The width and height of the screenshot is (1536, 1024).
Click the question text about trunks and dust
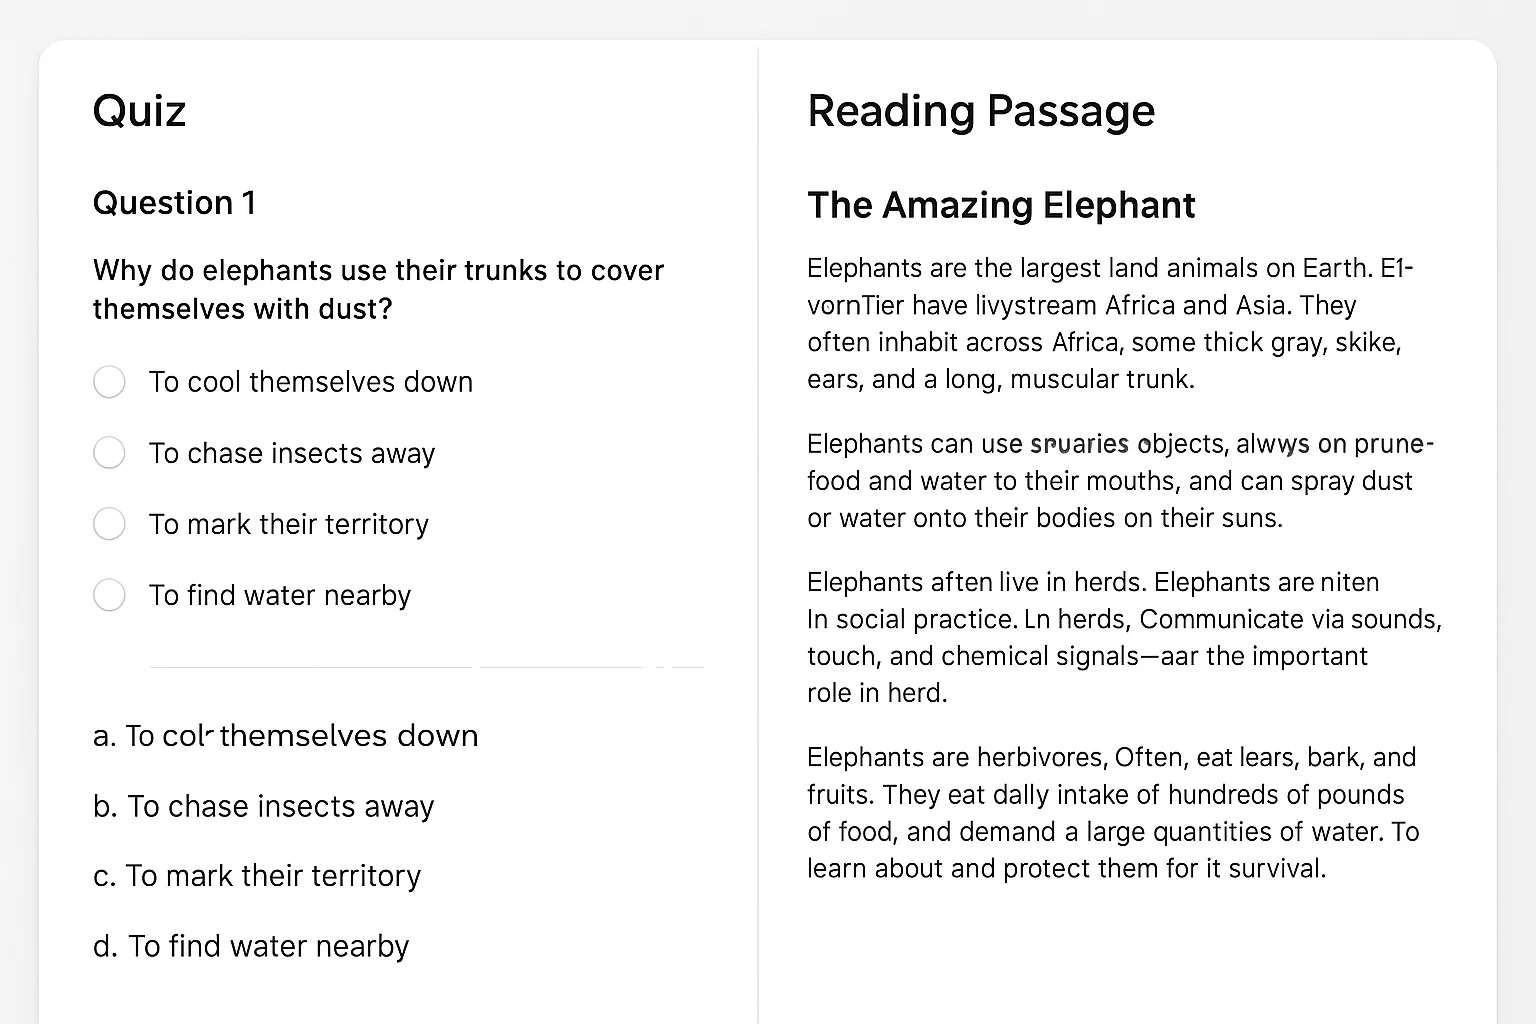pyautogui.click(x=378, y=289)
